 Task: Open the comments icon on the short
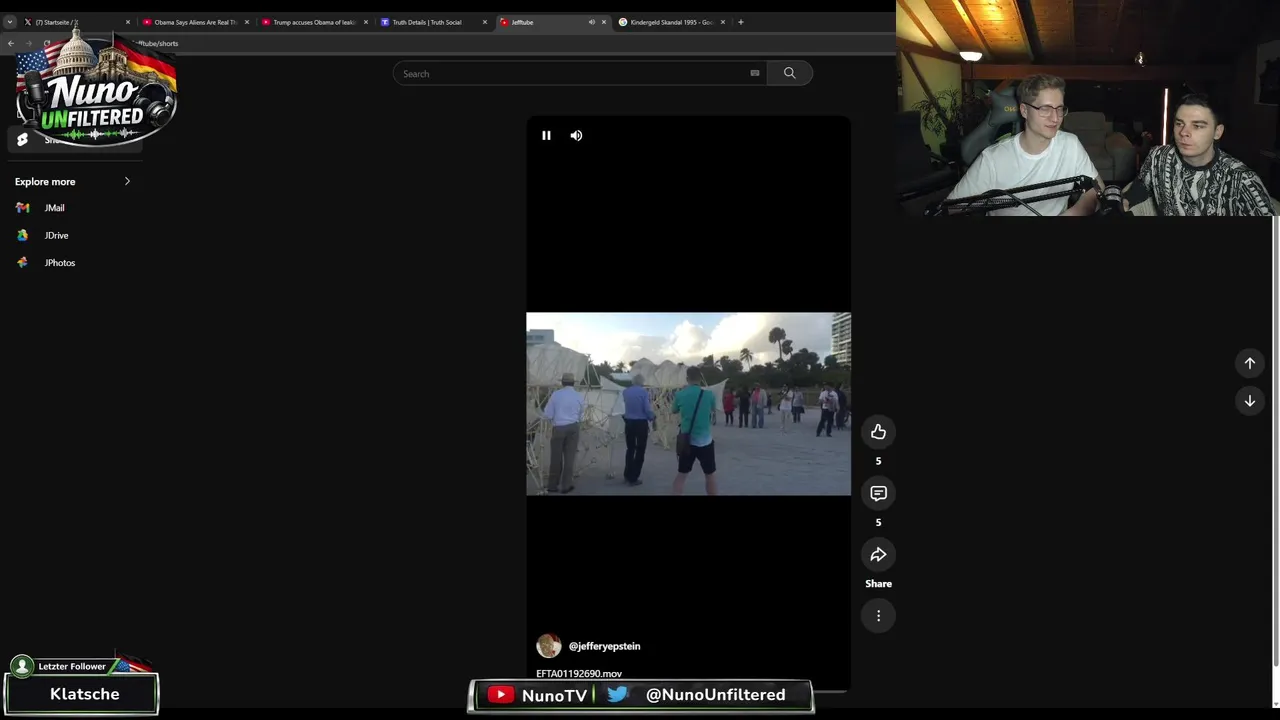[x=878, y=493]
